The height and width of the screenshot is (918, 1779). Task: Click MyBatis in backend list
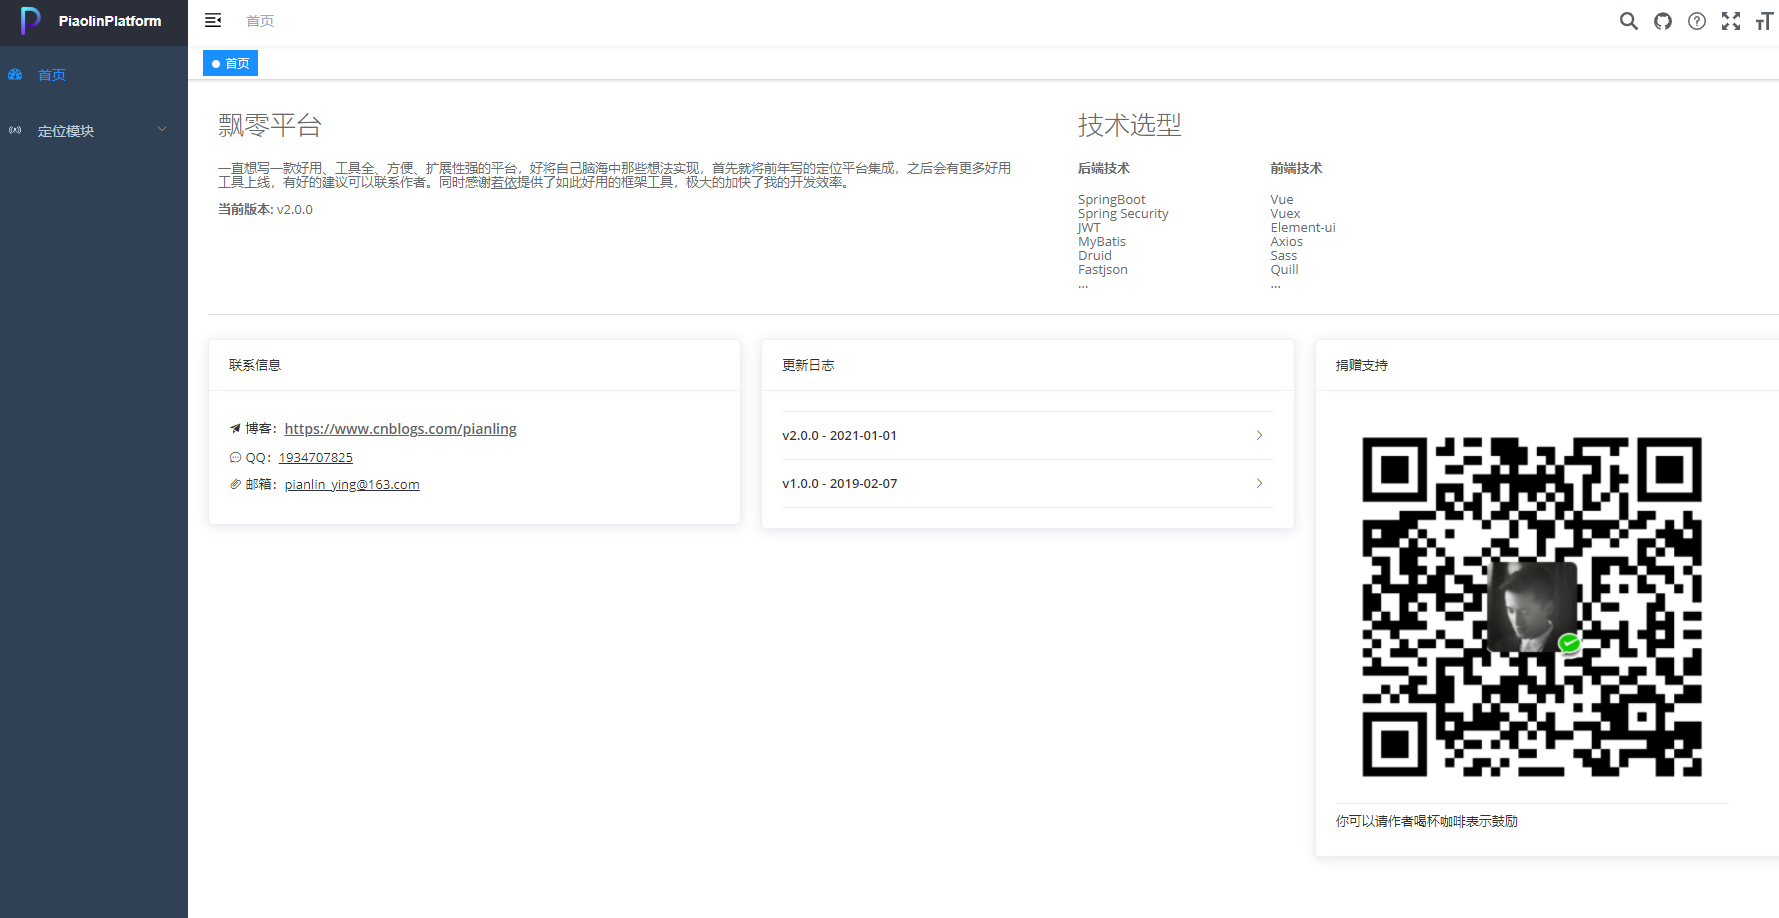[x=1102, y=241]
